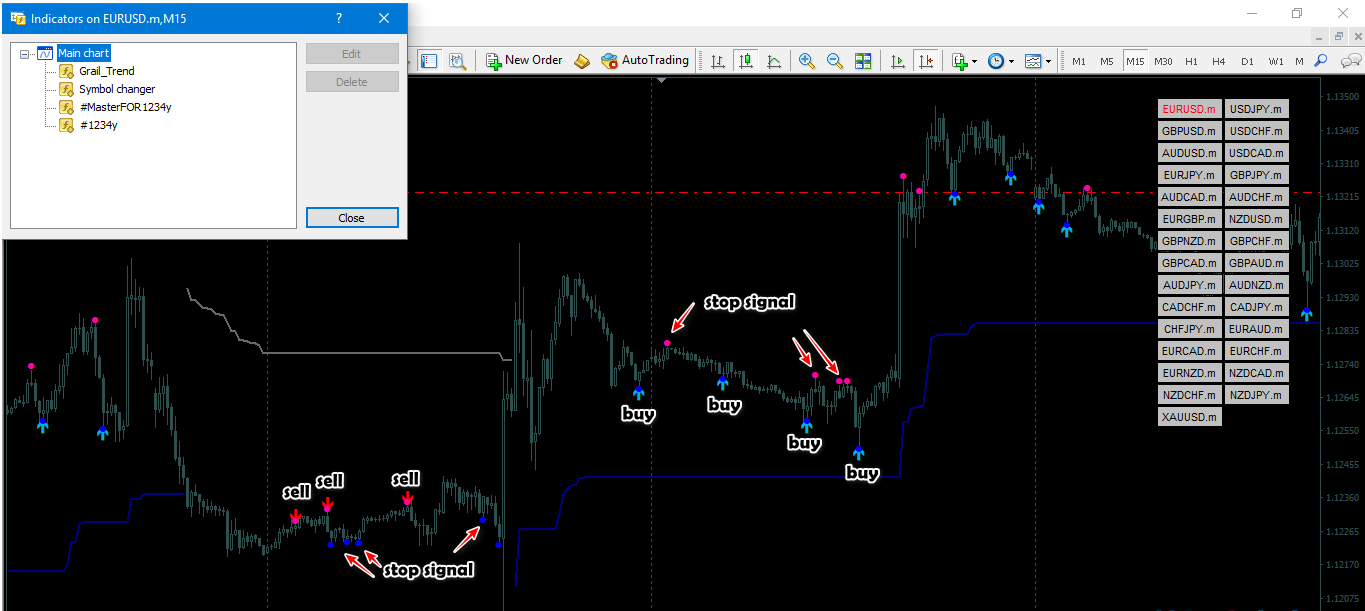Switch to line chart mode
This screenshot has width=1365, height=611.
pyautogui.click(x=774, y=61)
